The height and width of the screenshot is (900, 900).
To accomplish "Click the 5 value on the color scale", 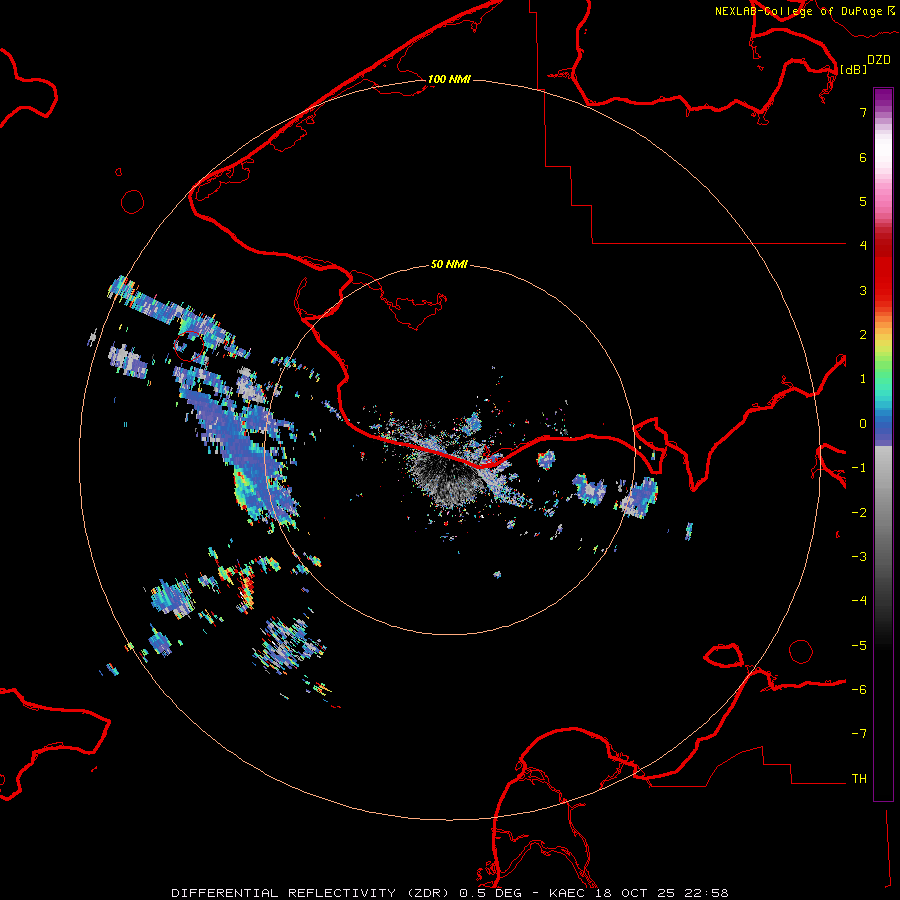I will [863, 201].
